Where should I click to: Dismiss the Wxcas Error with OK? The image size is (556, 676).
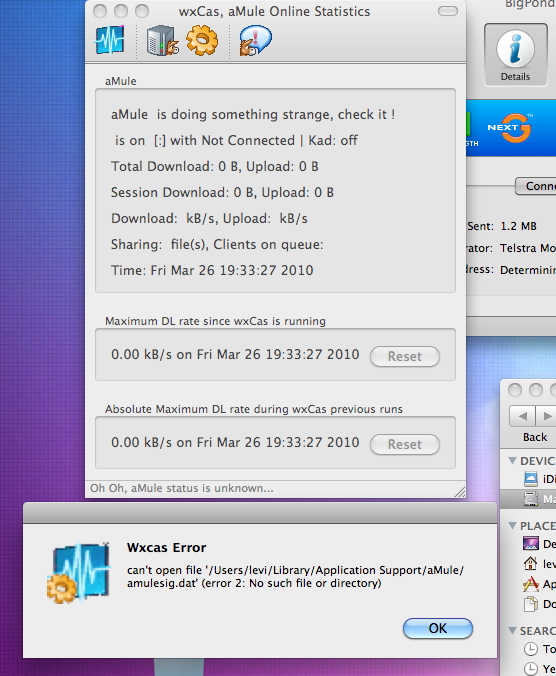click(x=438, y=629)
